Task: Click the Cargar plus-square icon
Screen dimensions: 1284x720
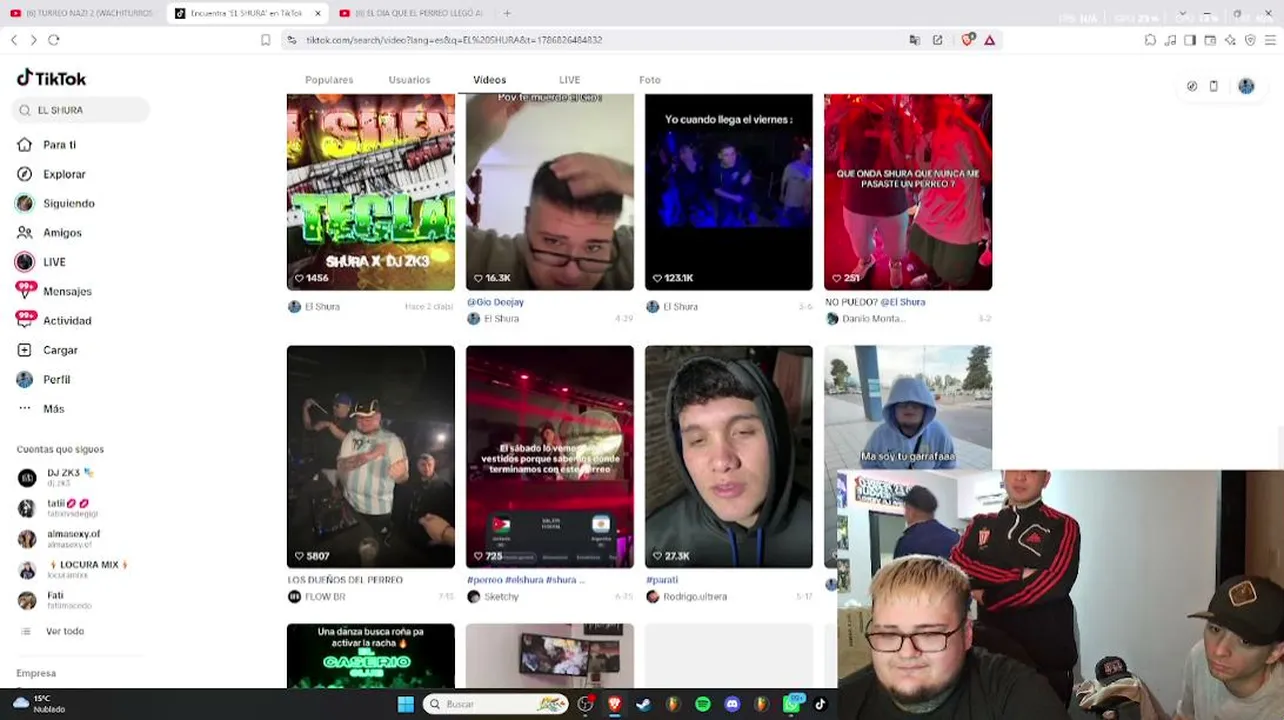Action: pyautogui.click(x=25, y=350)
